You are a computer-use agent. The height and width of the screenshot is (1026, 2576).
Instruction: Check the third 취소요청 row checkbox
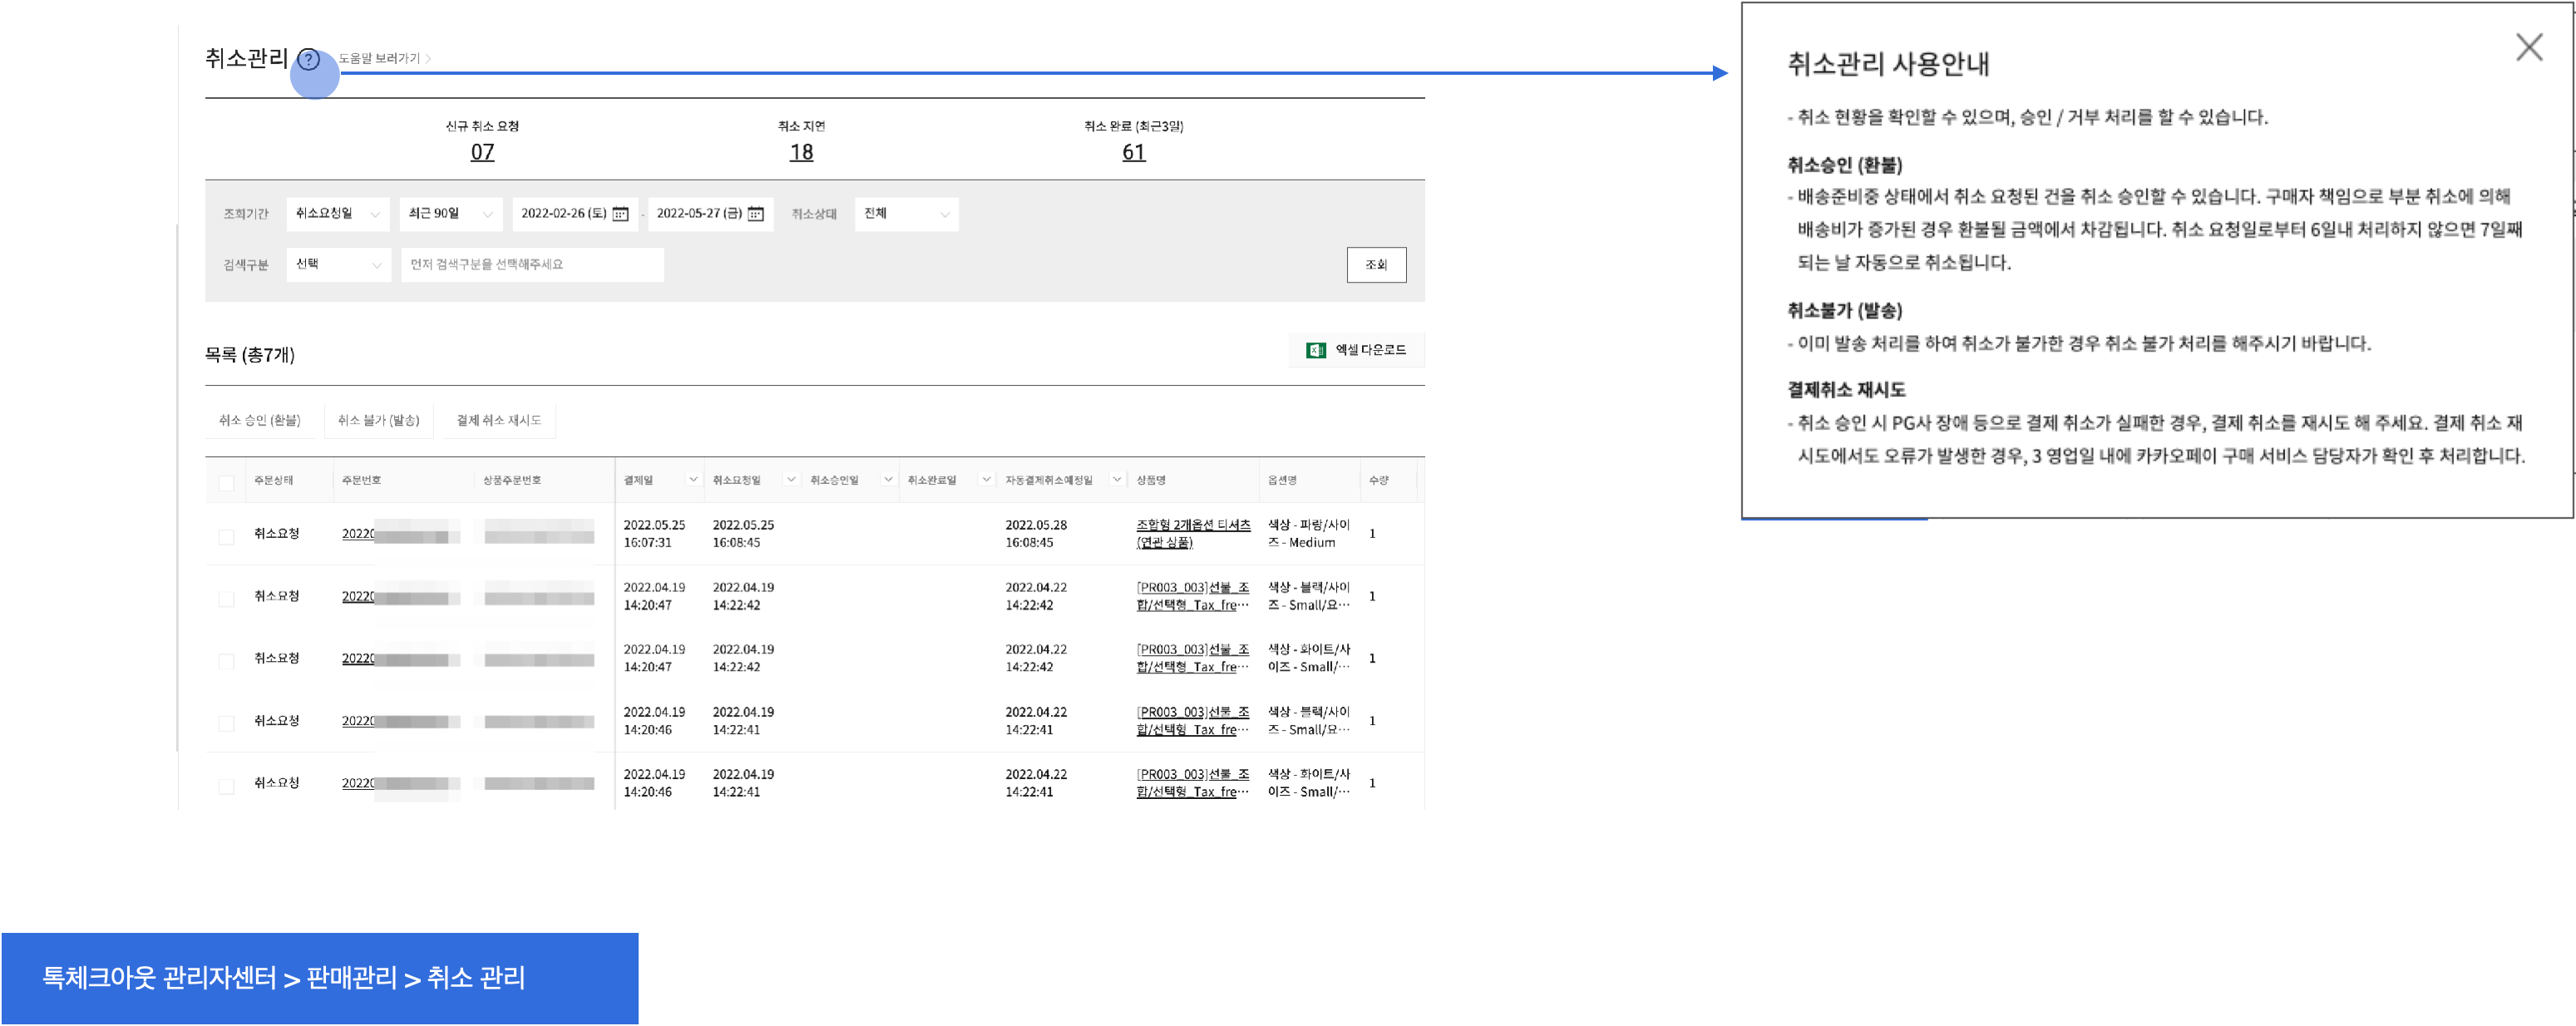[227, 661]
